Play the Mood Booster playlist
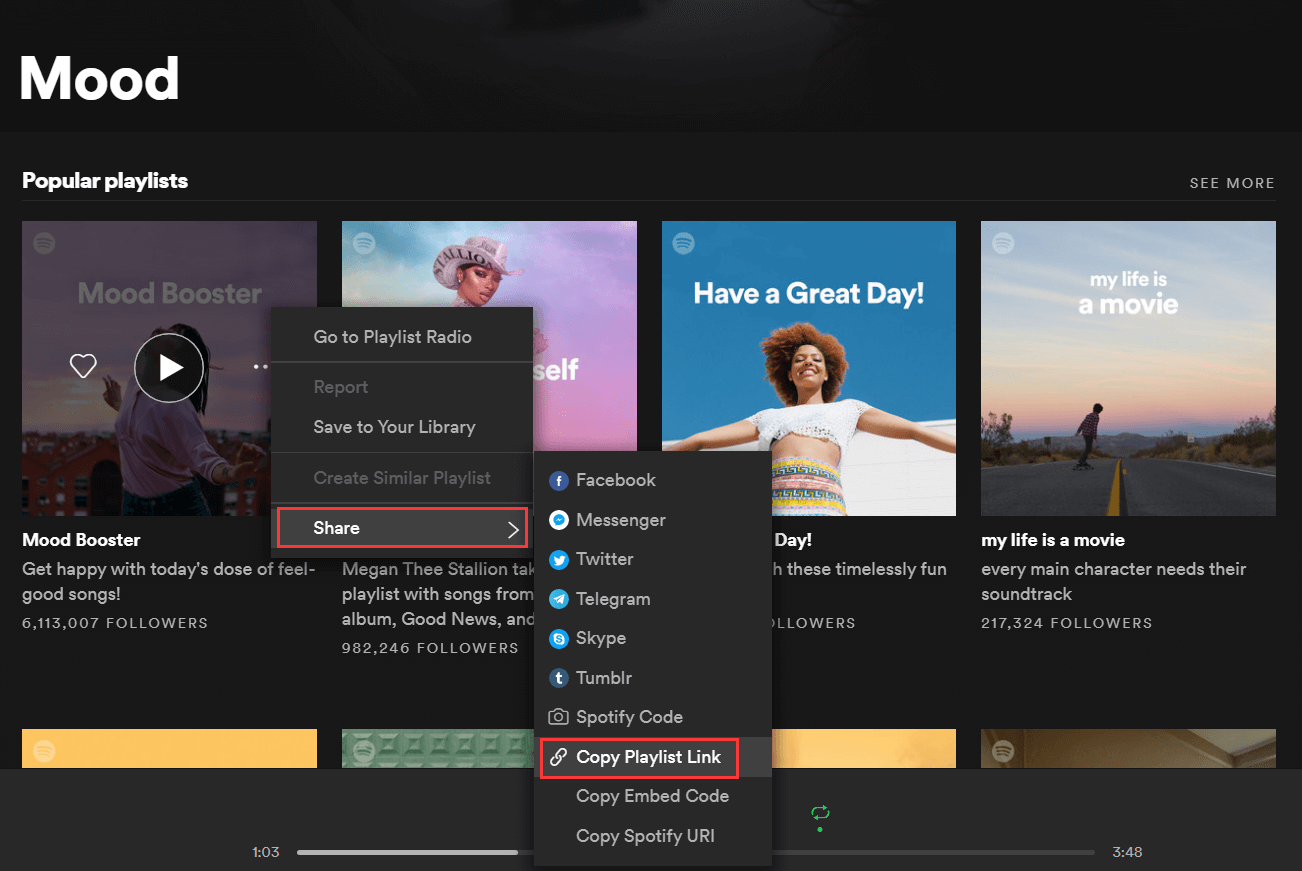Screen dimensions: 1302x871 pyautogui.click(x=169, y=367)
